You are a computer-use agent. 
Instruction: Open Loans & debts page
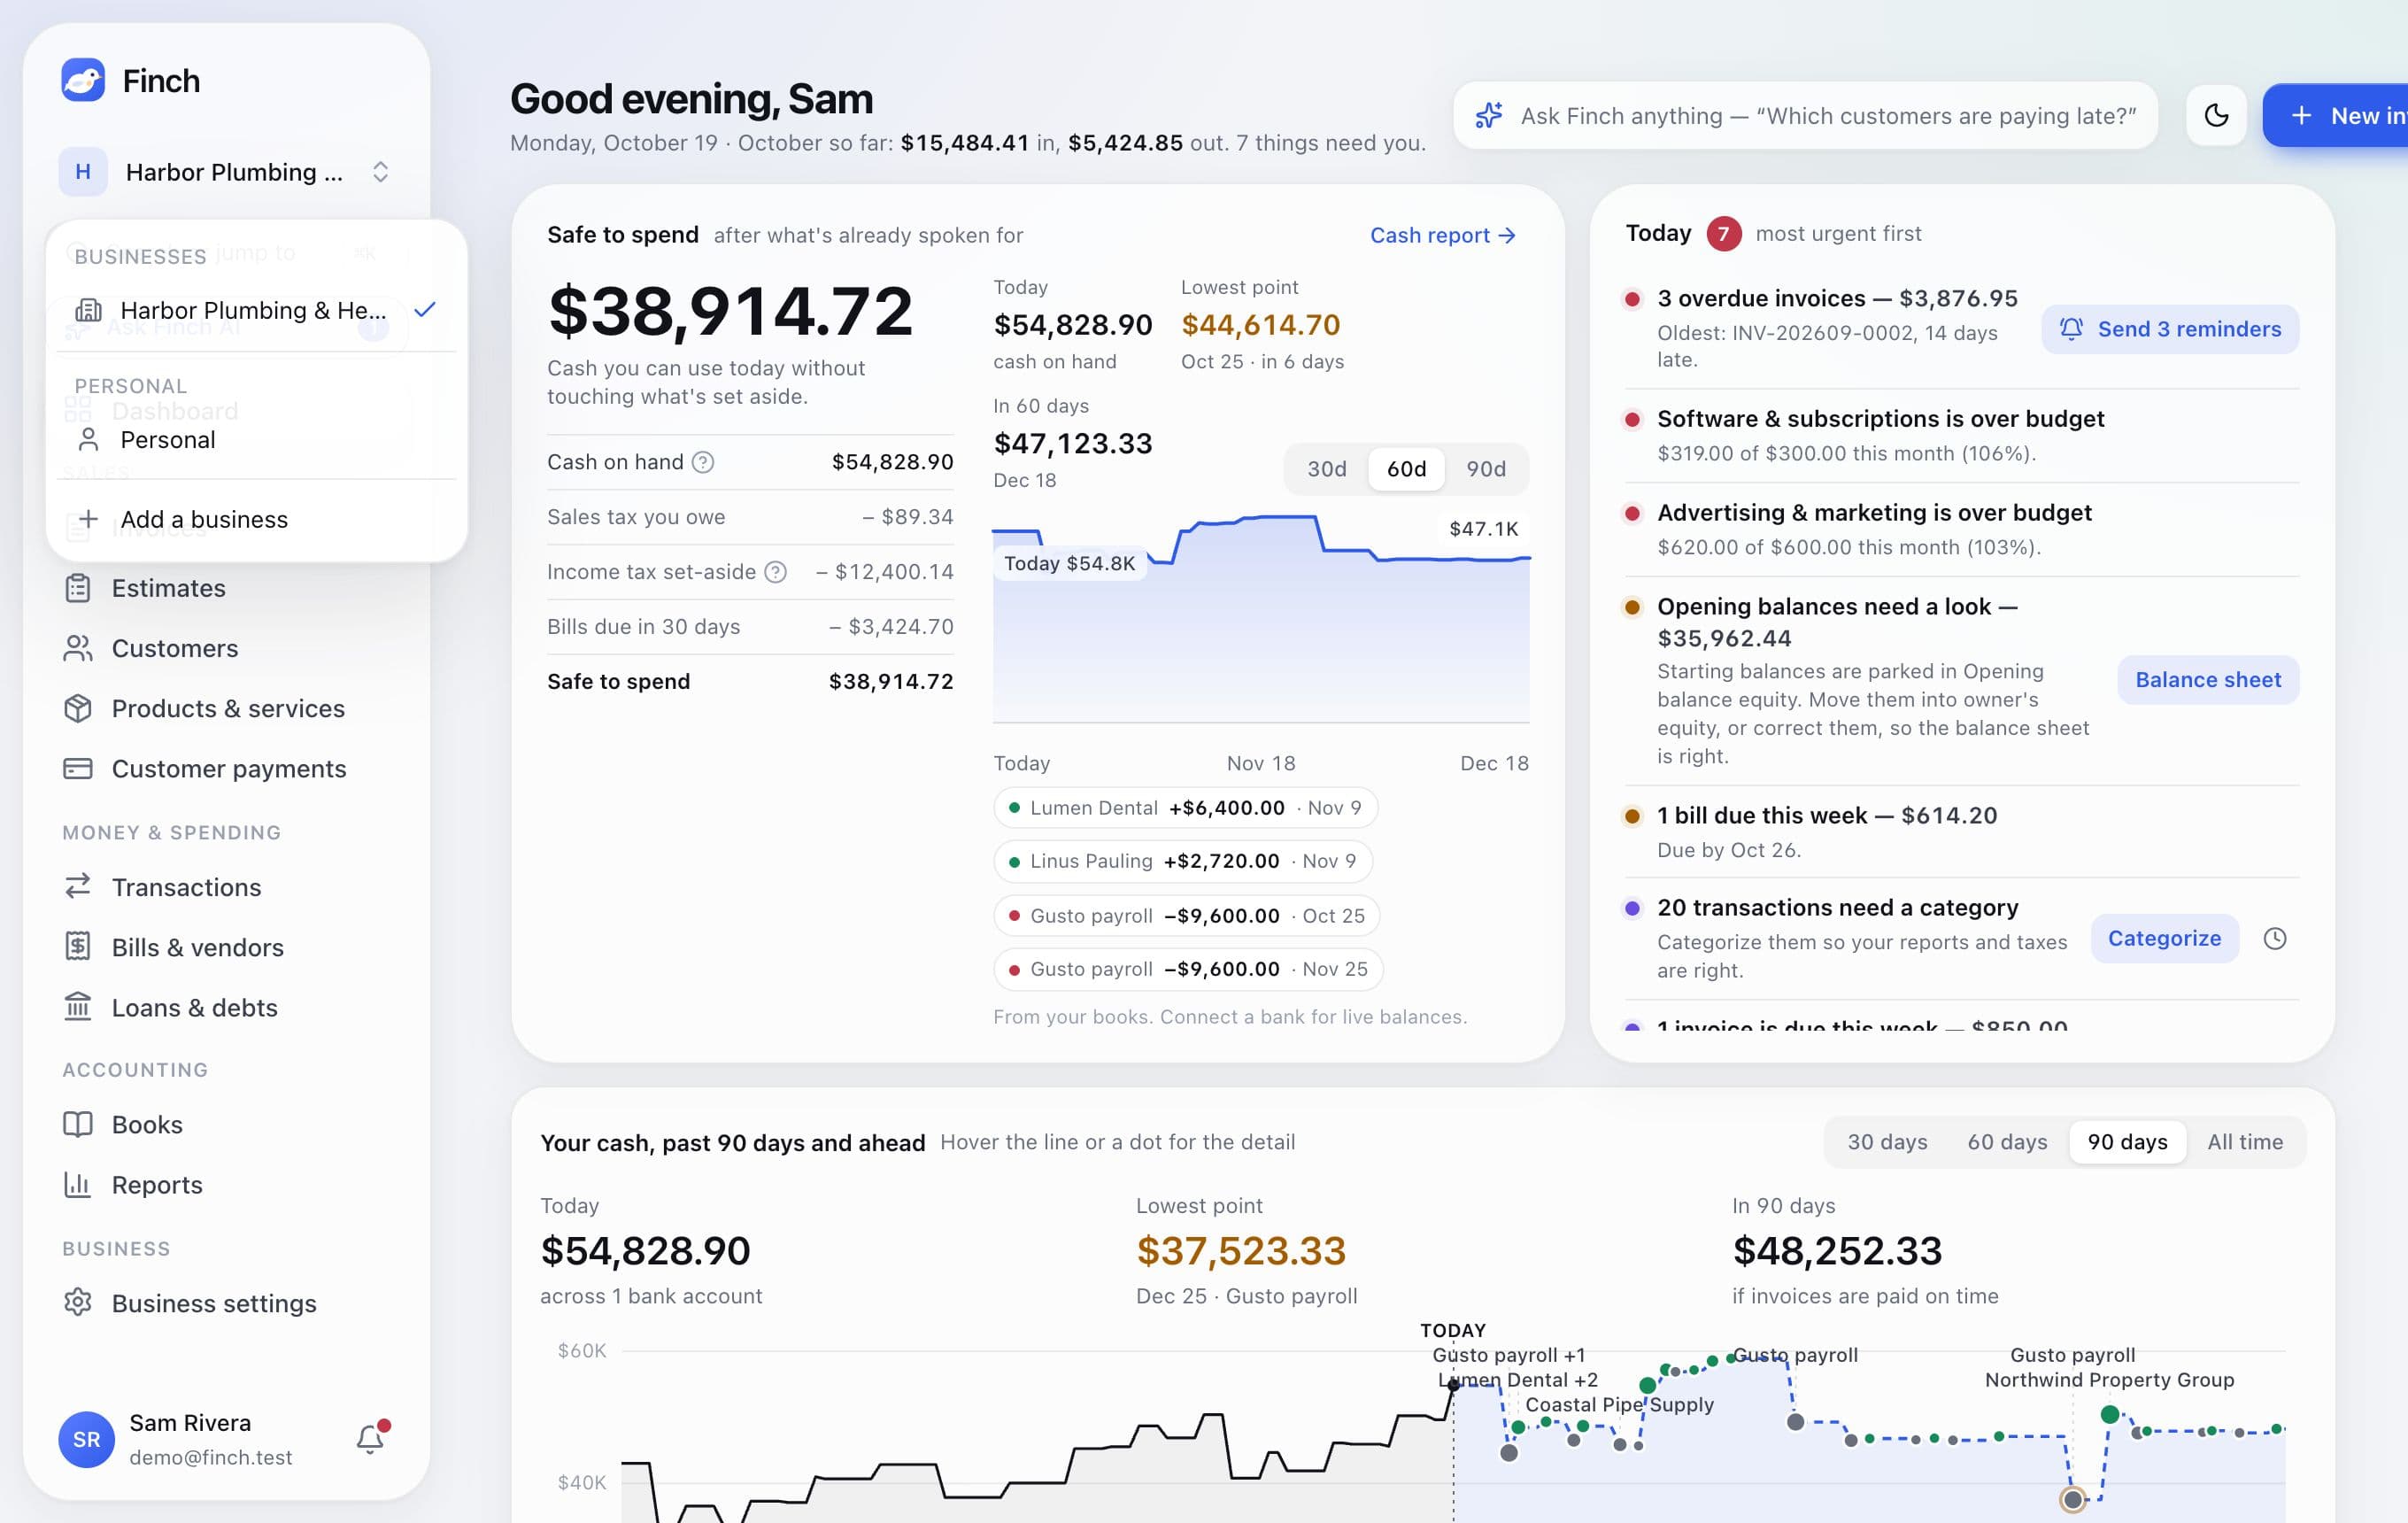[x=225, y=1007]
